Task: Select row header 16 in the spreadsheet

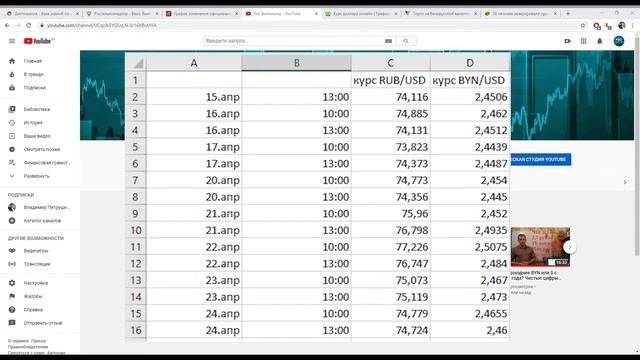Action: (136, 330)
